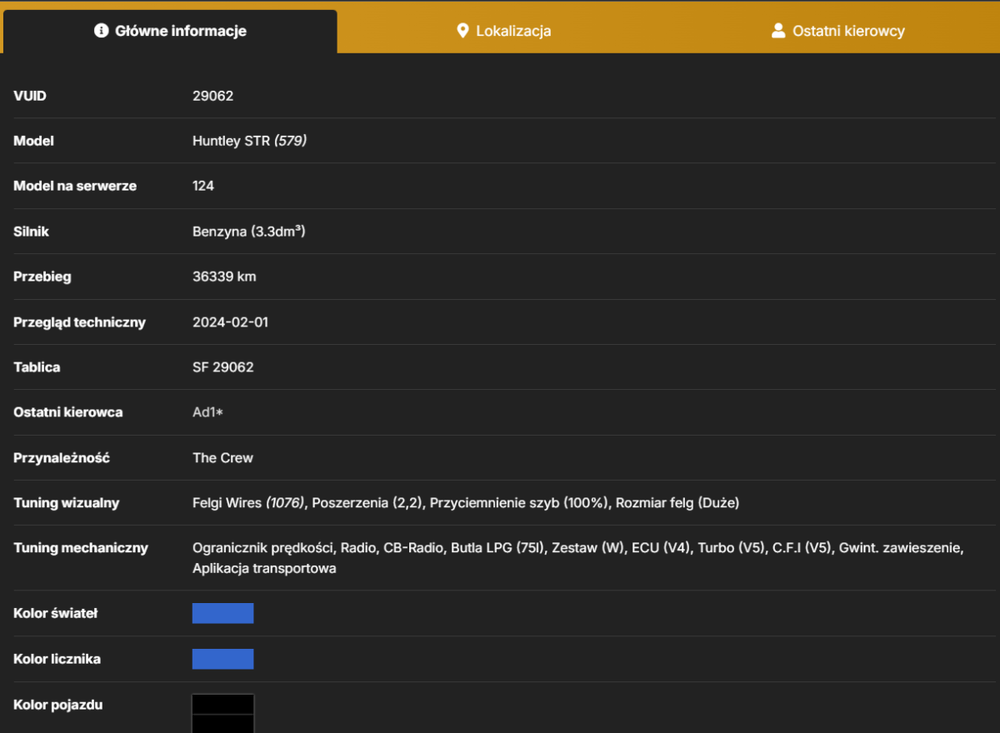Click the map pin icon beside Lokalizacja
This screenshot has width=1000, height=733.
click(463, 31)
